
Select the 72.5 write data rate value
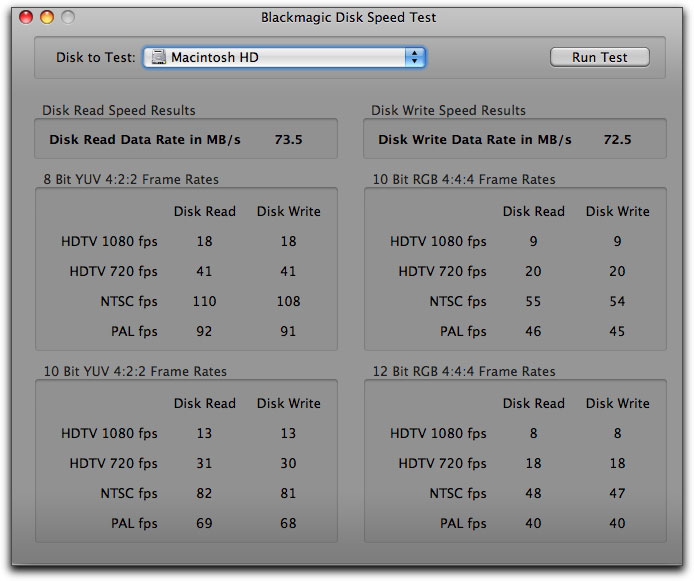point(617,139)
